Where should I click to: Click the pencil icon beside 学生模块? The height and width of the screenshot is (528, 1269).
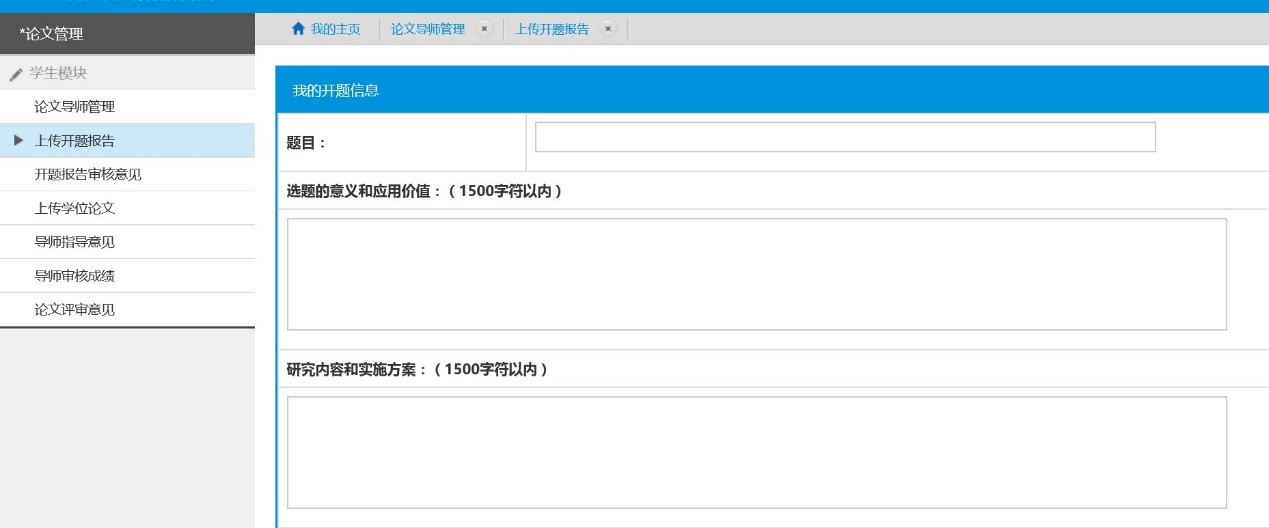click(x=15, y=74)
